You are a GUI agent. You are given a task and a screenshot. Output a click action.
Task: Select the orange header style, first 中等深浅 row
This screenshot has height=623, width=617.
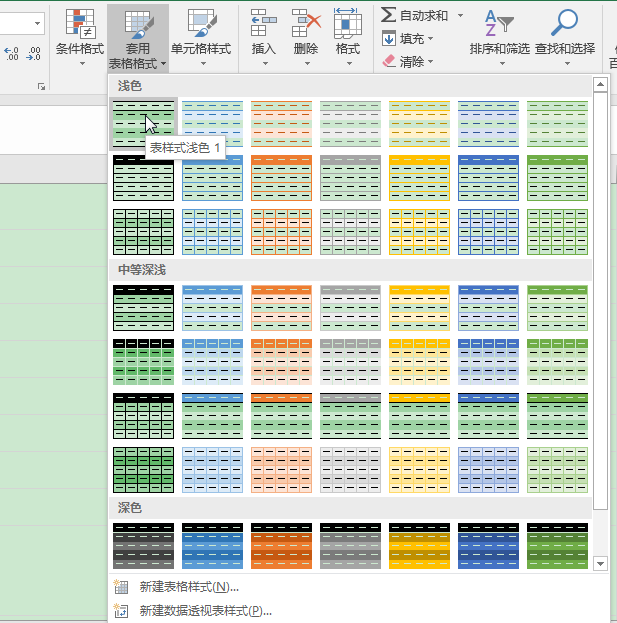click(x=281, y=308)
